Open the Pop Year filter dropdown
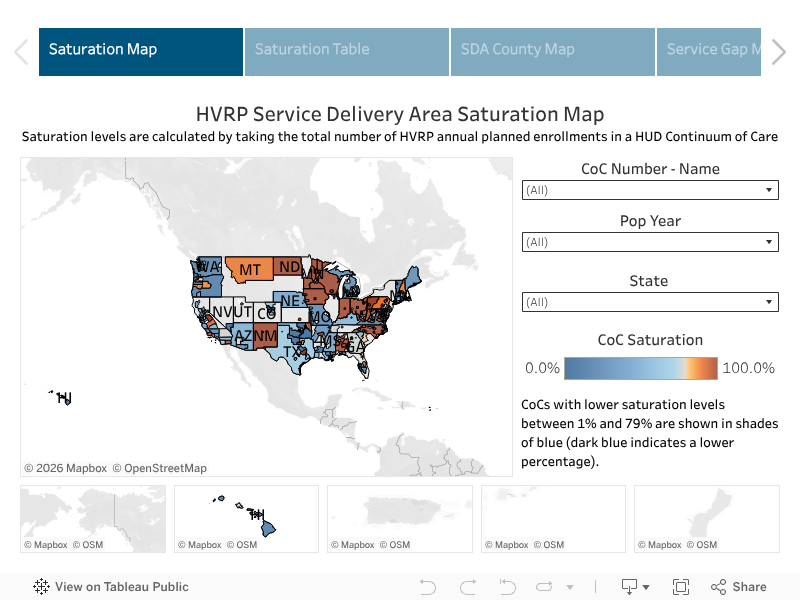This screenshot has height=600, width=800. tap(650, 242)
